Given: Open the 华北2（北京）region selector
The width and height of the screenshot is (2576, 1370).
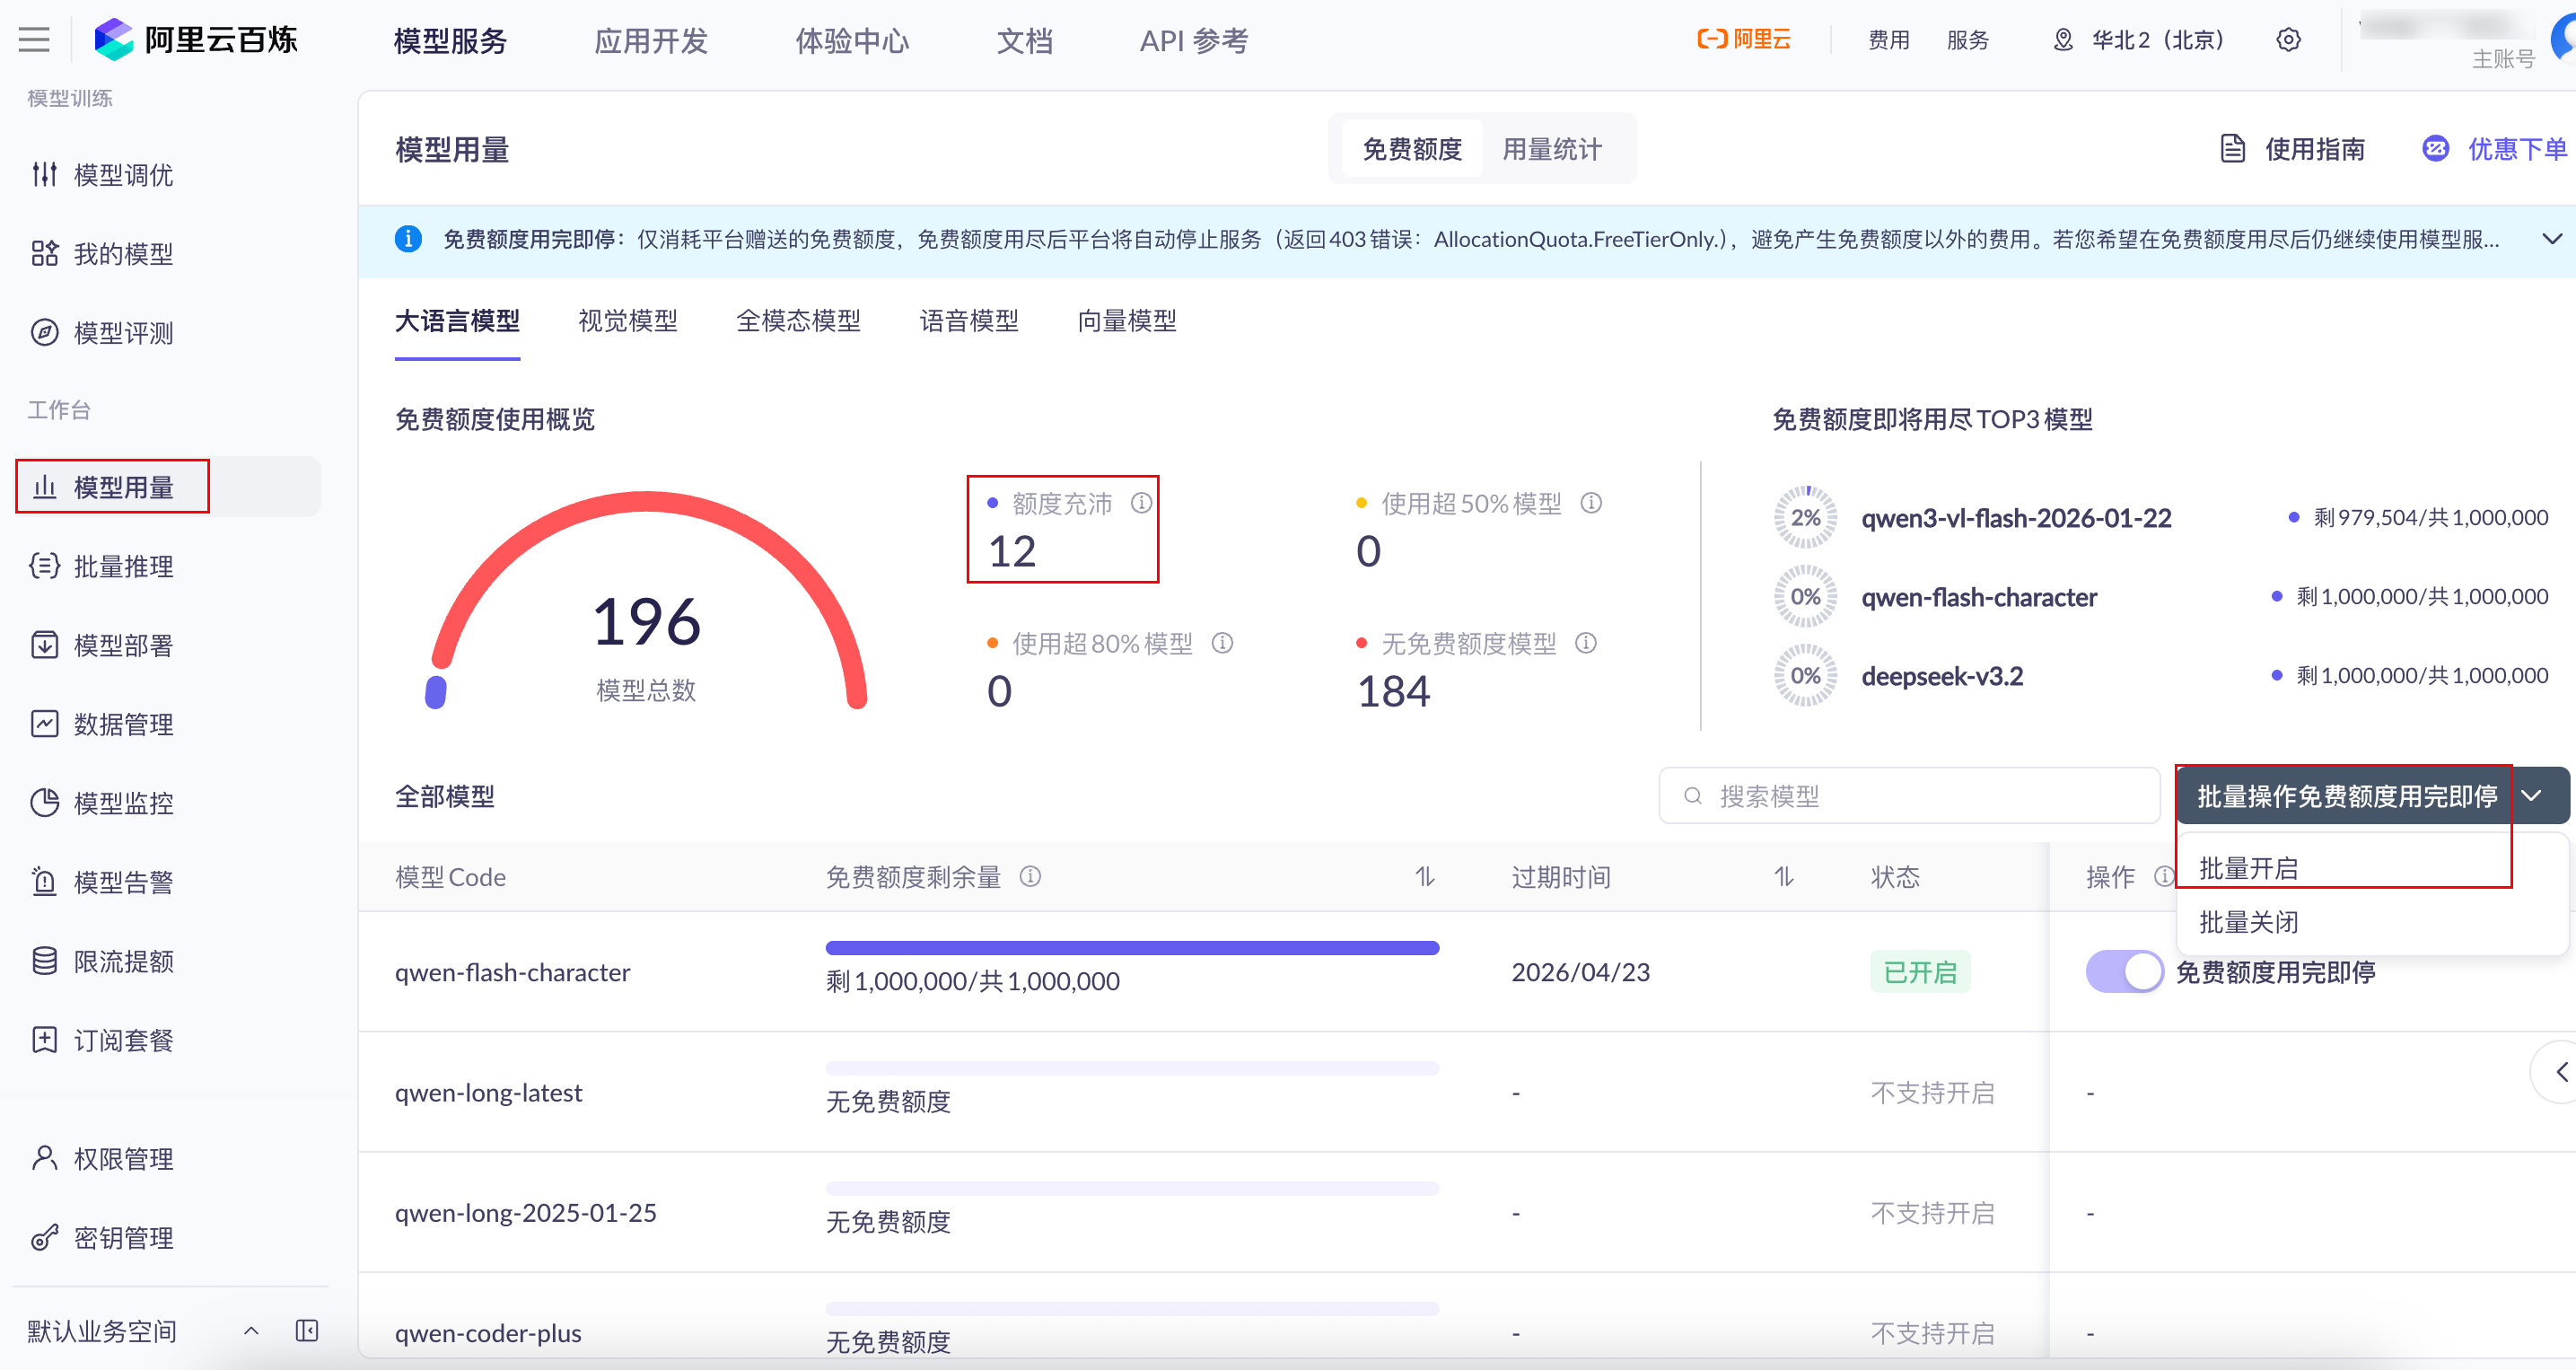Looking at the screenshot, I should click(x=2140, y=40).
